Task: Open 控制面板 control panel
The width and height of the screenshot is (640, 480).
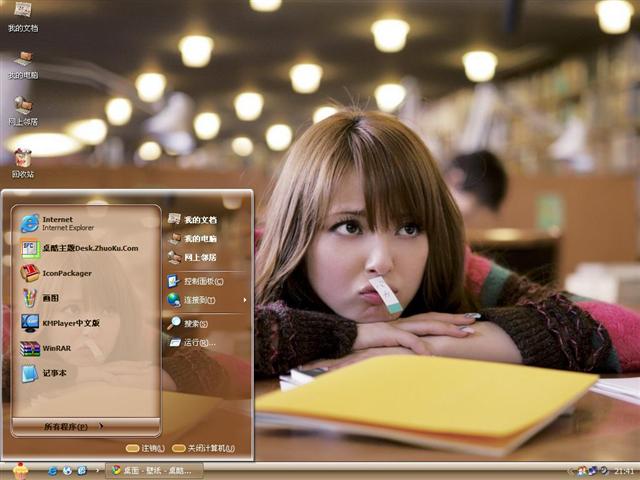Action: (x=196, y=281)
